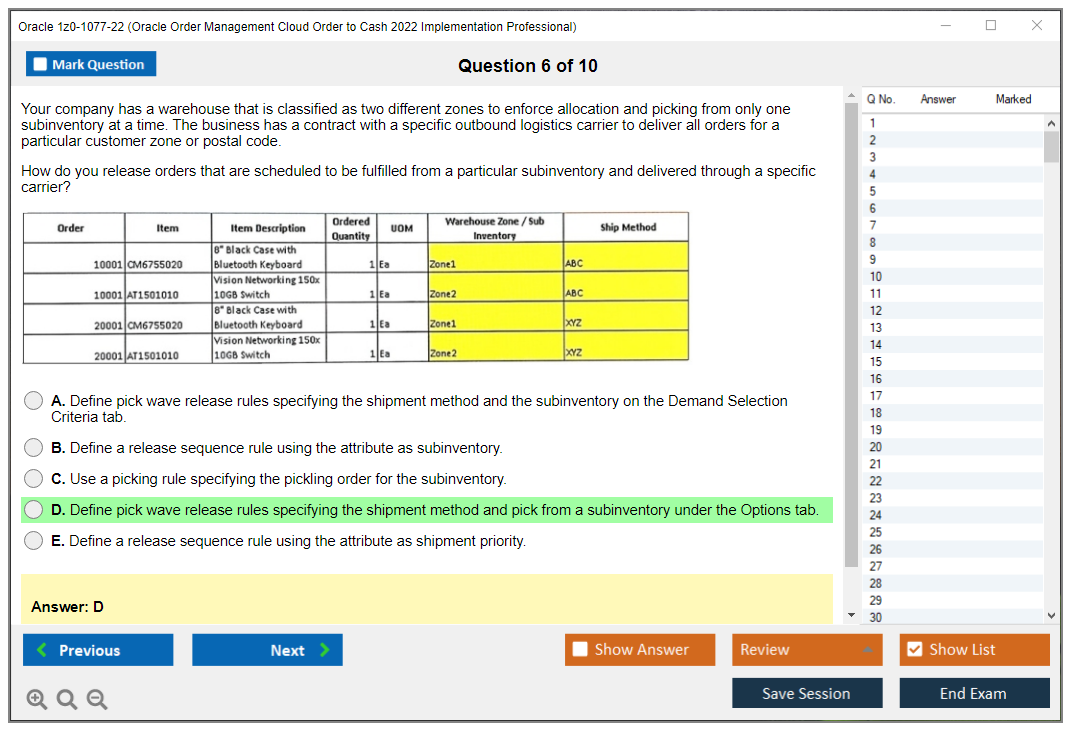This screenshot has width=1075, height=735.
Task: Select answer option E radio button
Action: (34, 541)
